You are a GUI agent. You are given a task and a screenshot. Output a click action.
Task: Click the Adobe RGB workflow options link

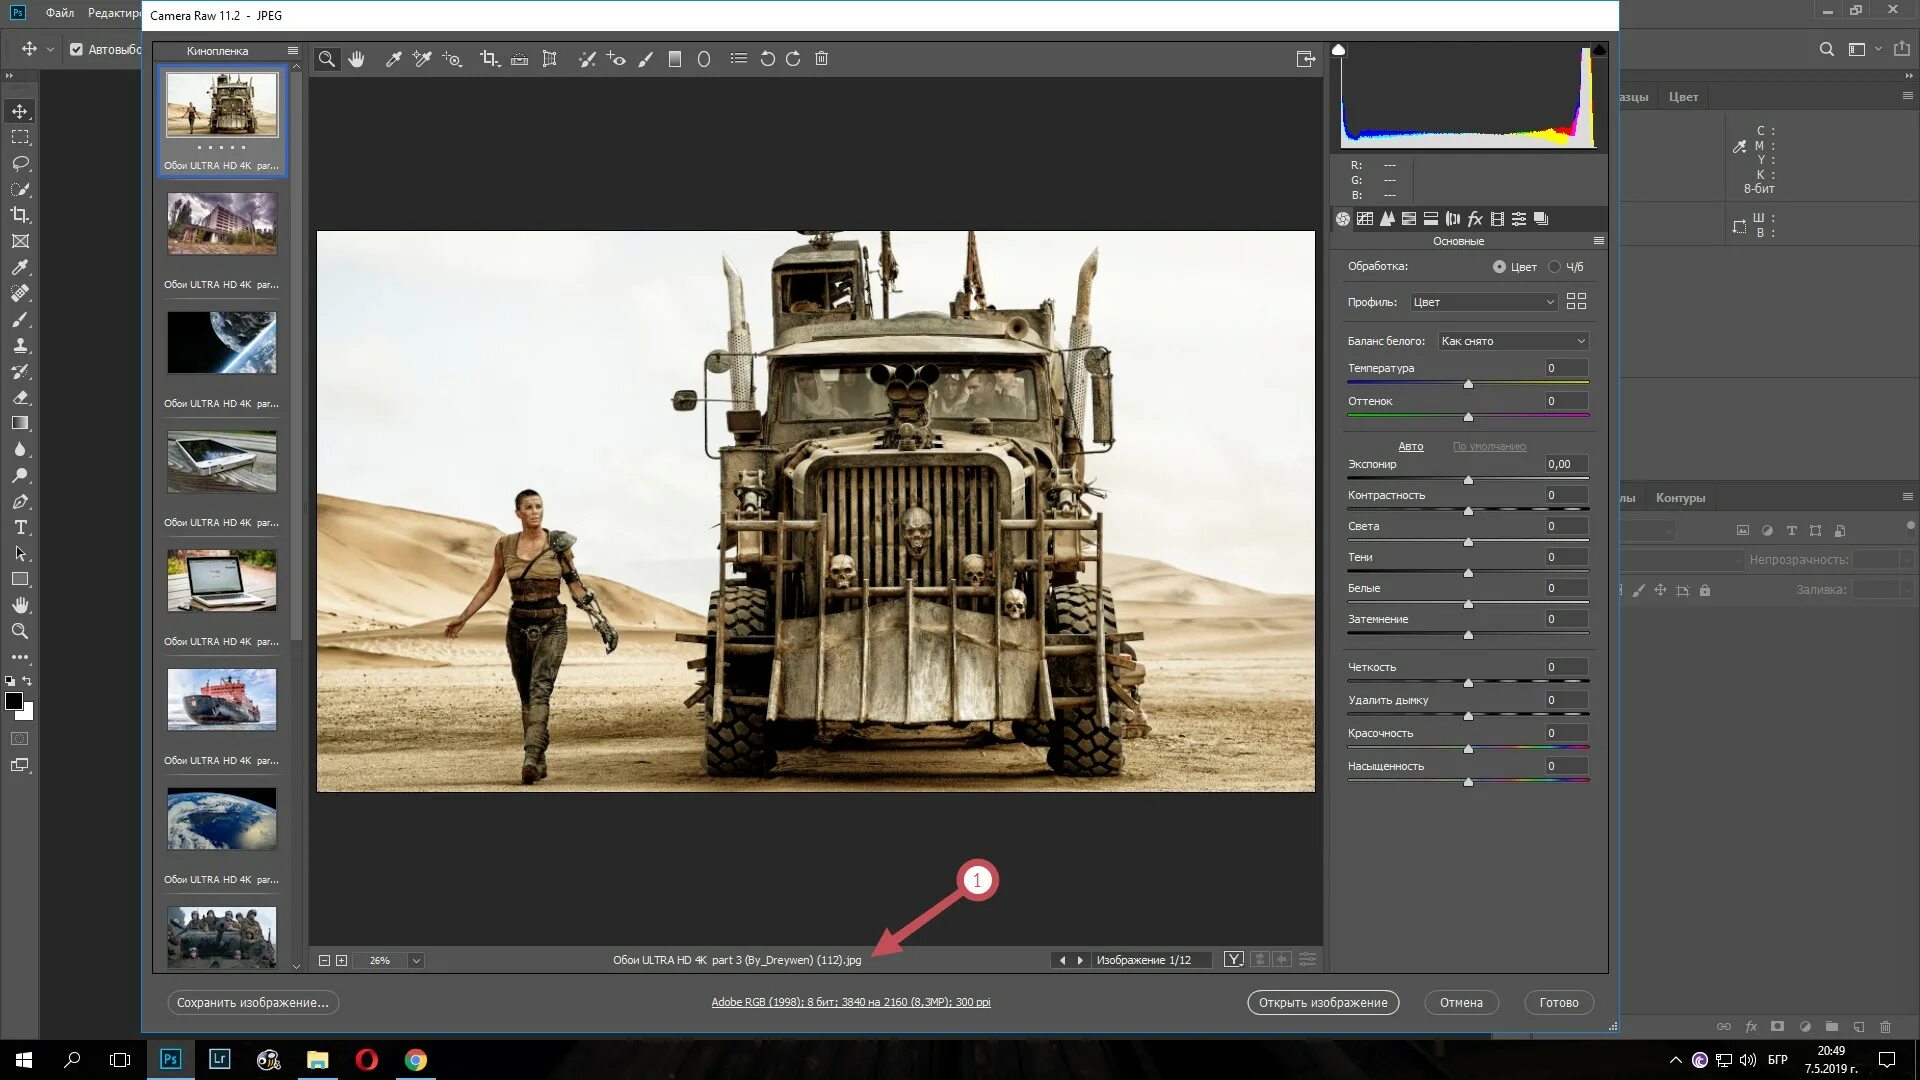point(850,1002)
